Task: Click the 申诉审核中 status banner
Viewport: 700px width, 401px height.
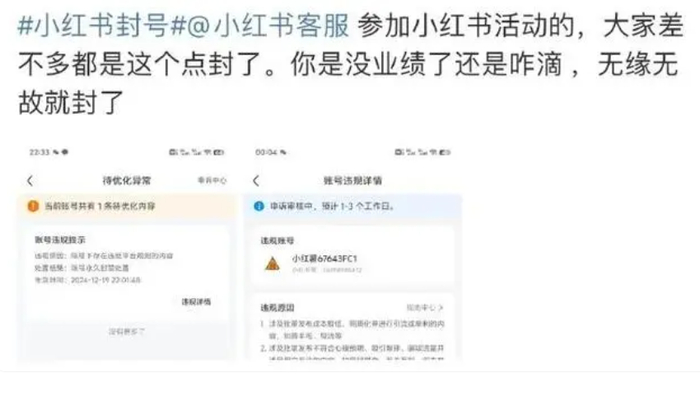Action: click(353, 206)
